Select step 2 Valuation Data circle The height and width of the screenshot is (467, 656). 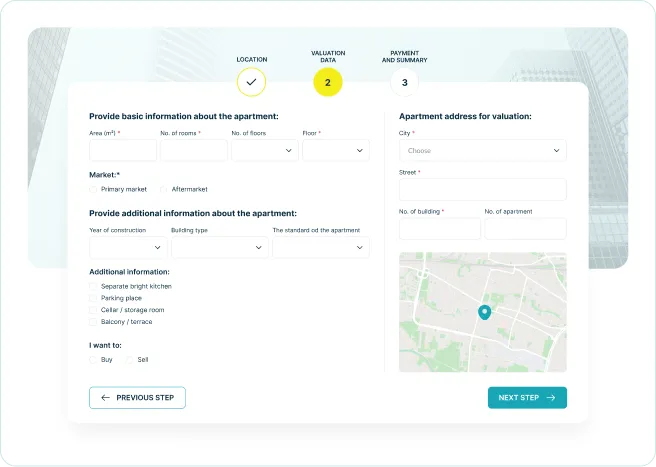[328, 82]
